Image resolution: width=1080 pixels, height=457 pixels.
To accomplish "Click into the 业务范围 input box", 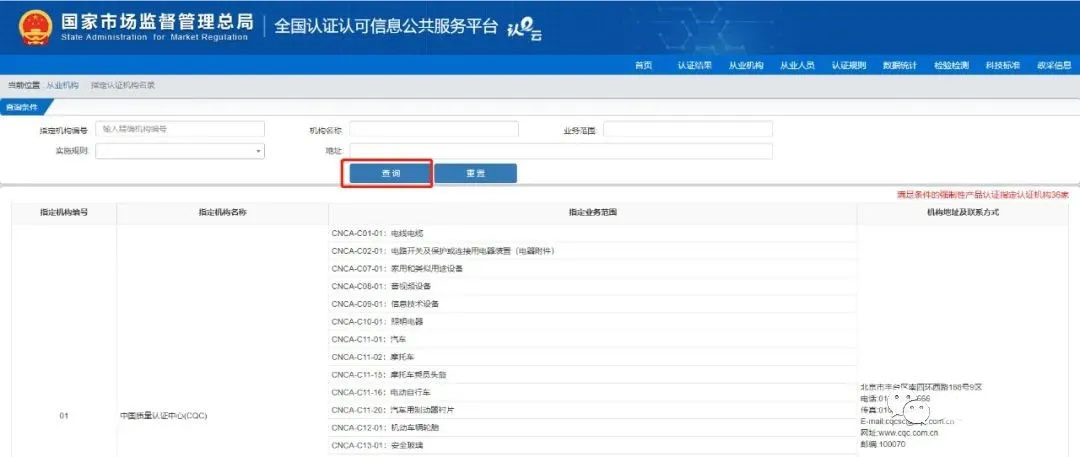I will point(687,129).
